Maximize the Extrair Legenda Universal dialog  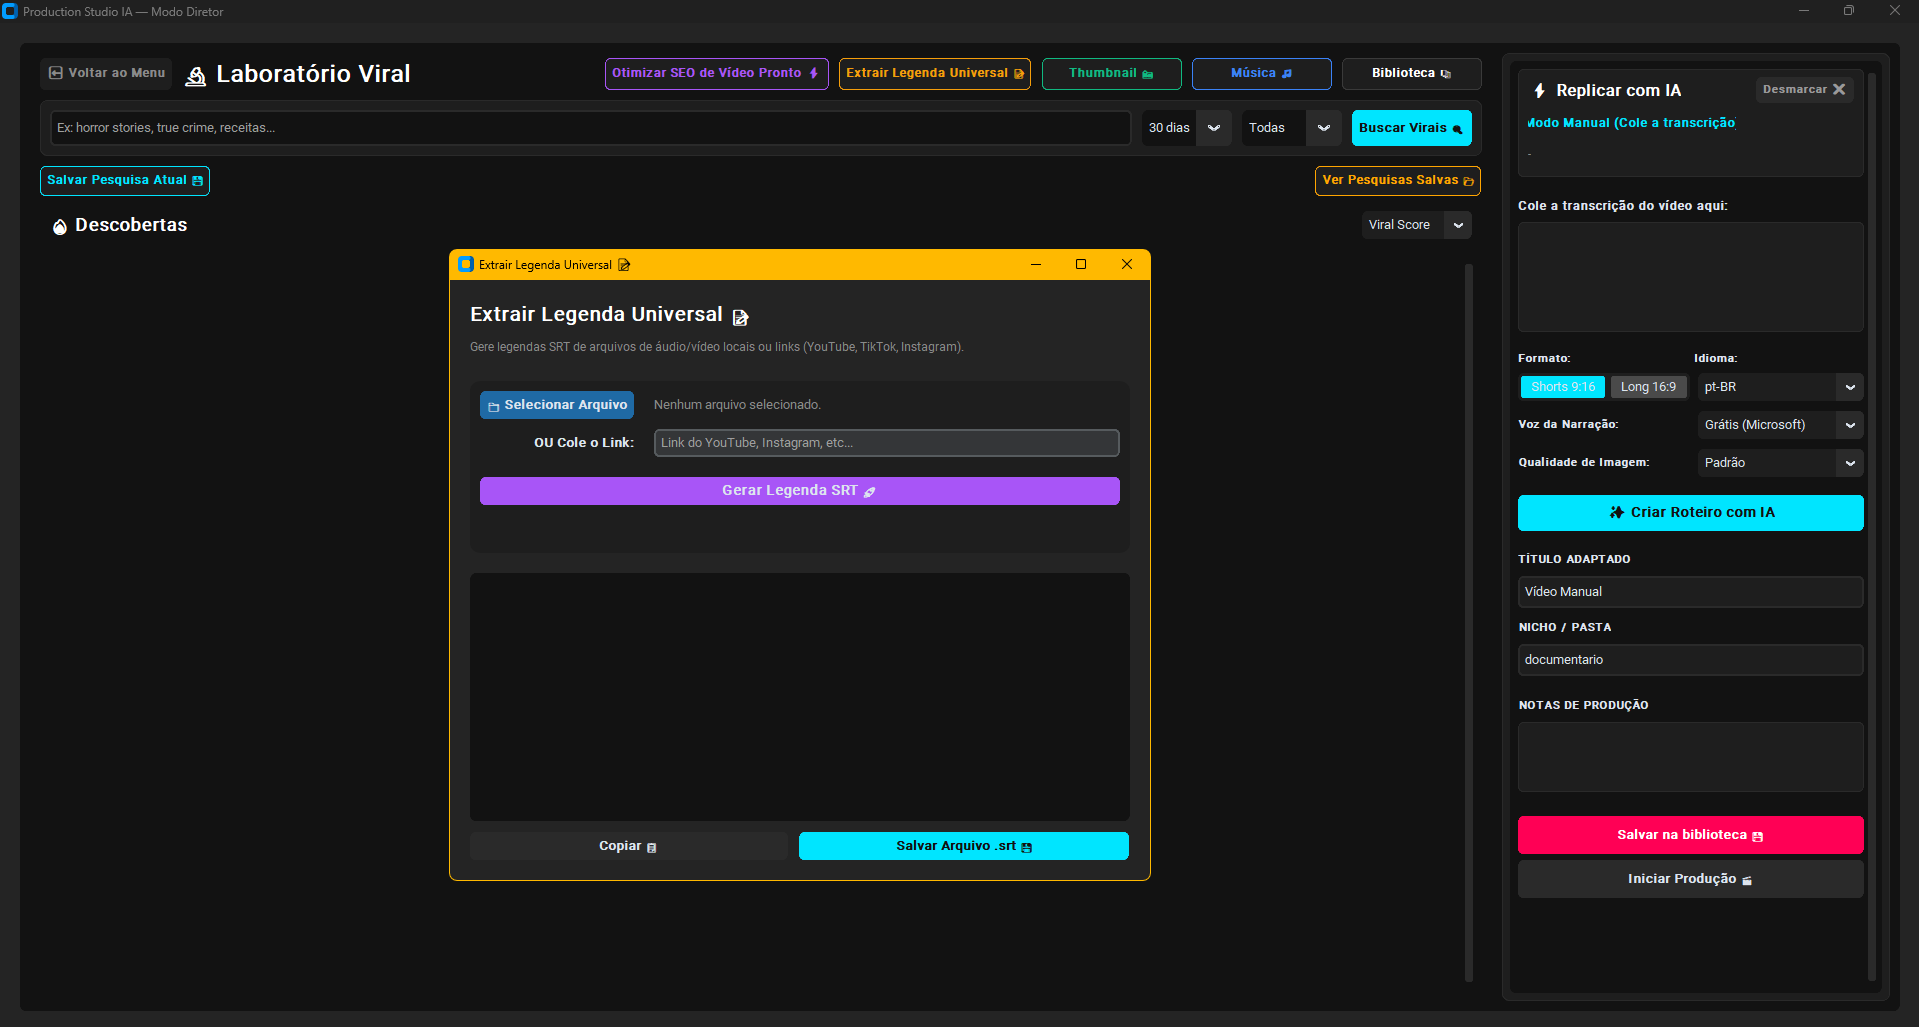(1081, 265)
